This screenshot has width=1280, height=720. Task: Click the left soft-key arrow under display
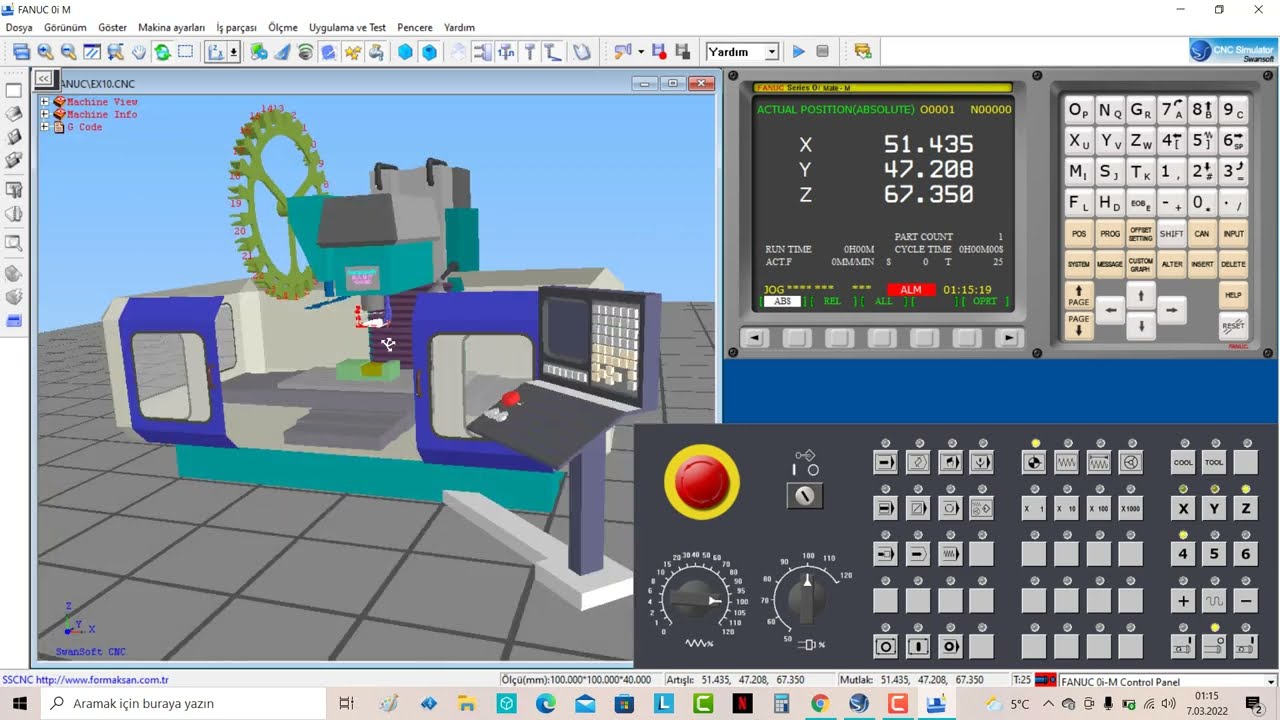click(755, 338)
